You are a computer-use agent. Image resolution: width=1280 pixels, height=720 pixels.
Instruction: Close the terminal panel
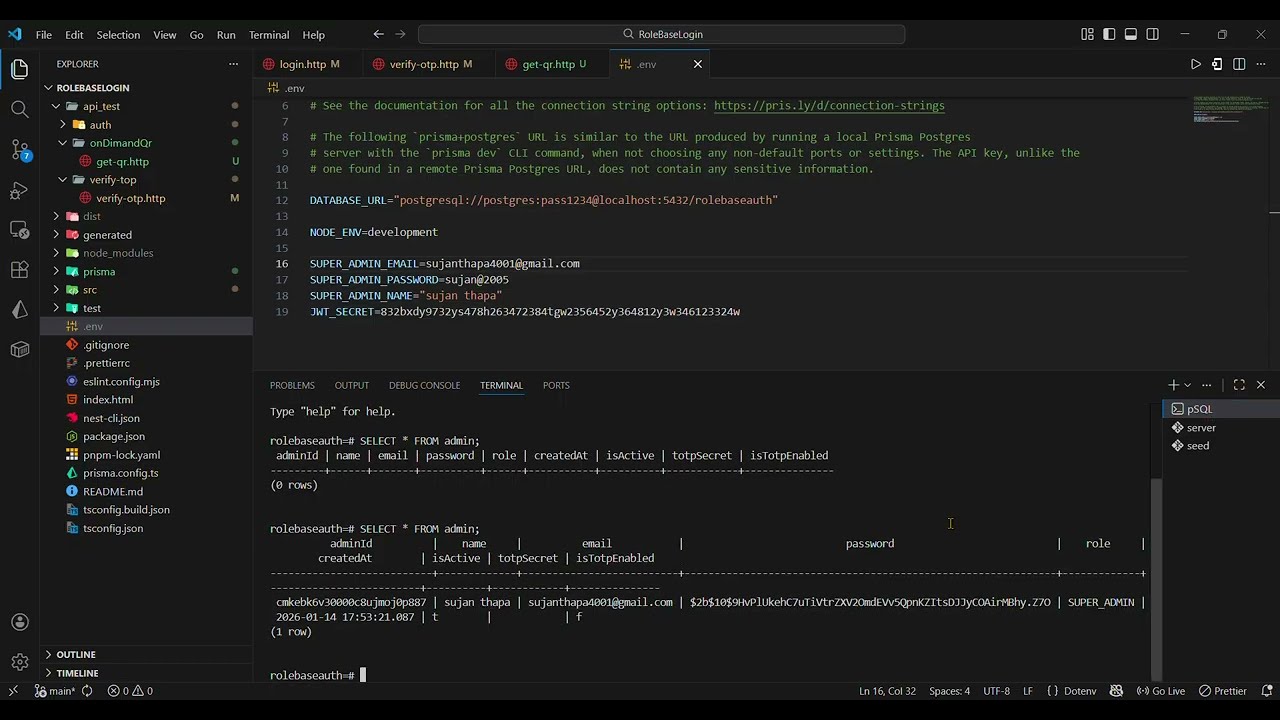pyautogui.click(x=1261, y=385)
